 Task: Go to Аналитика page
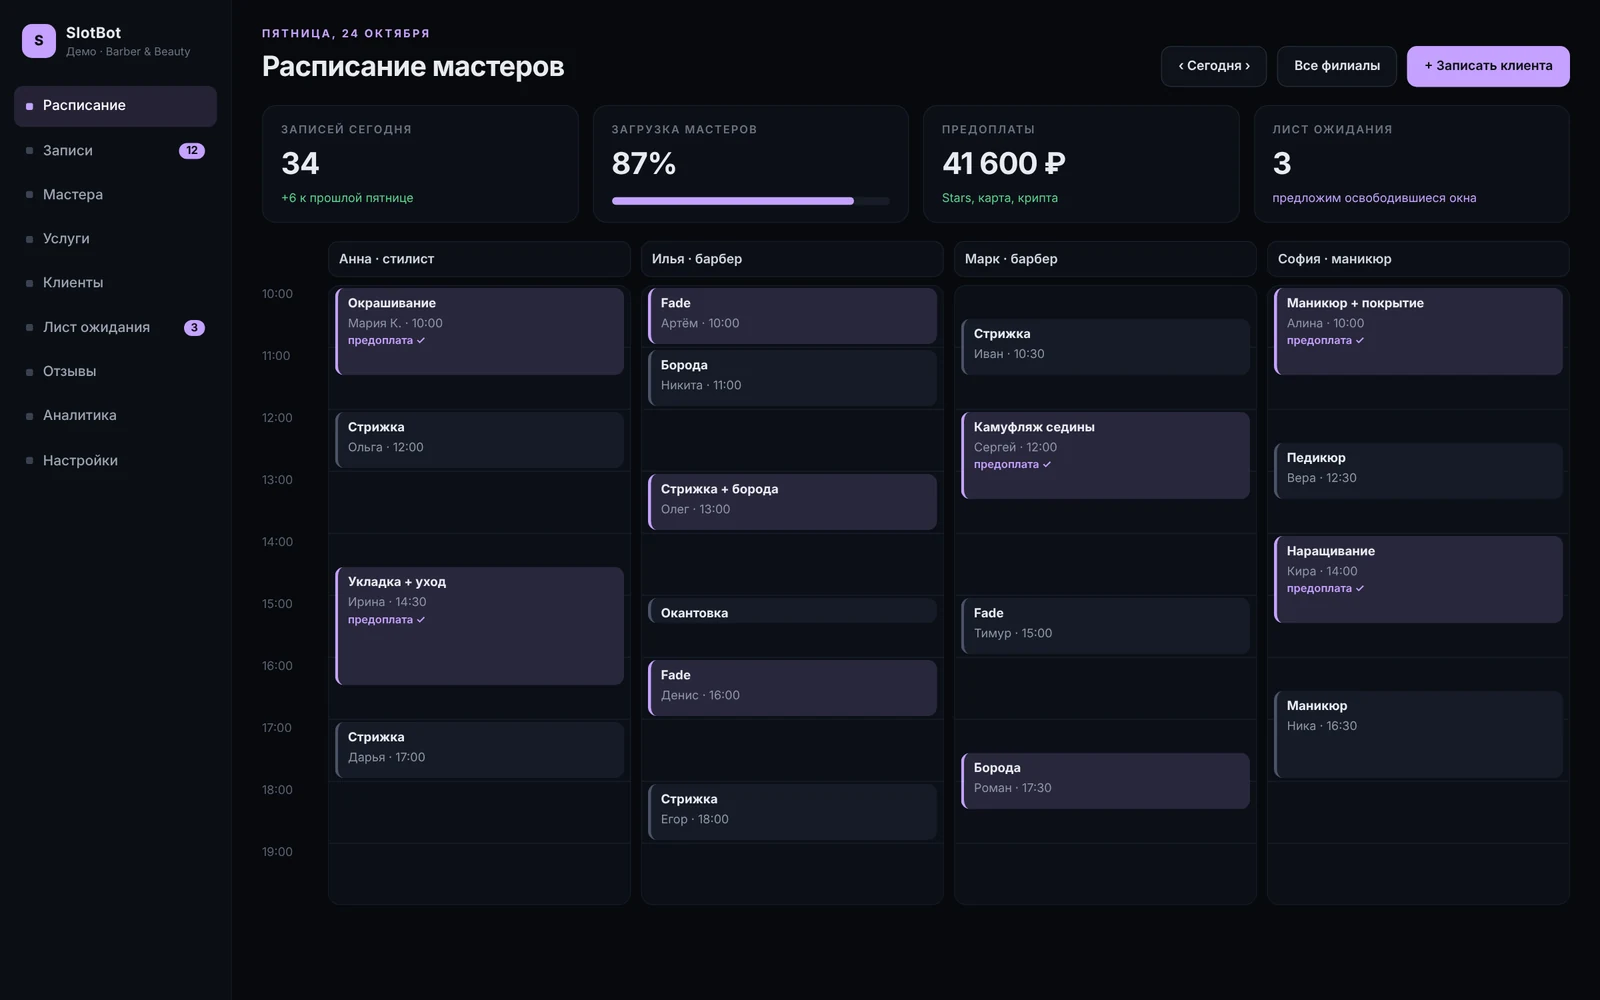[x=115, y=415]
